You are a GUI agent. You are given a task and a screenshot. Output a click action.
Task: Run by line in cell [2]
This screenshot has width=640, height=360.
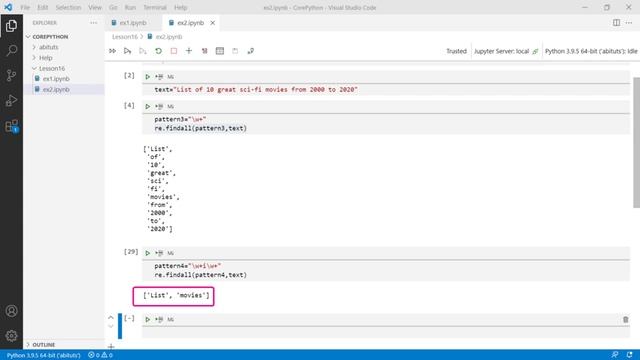159,77
